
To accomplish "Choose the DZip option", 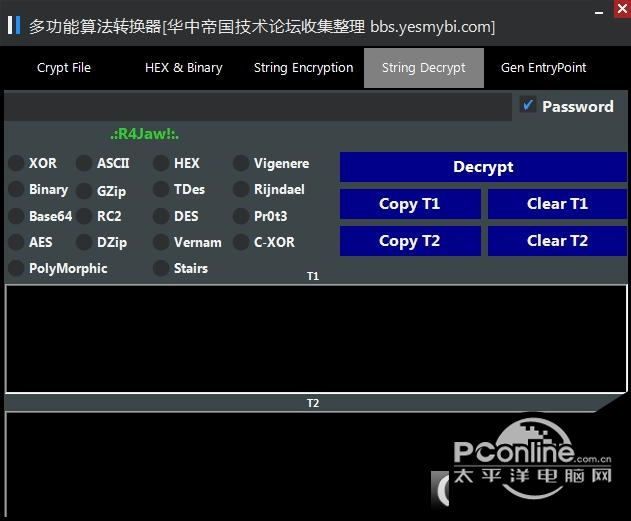I will 84,242.
